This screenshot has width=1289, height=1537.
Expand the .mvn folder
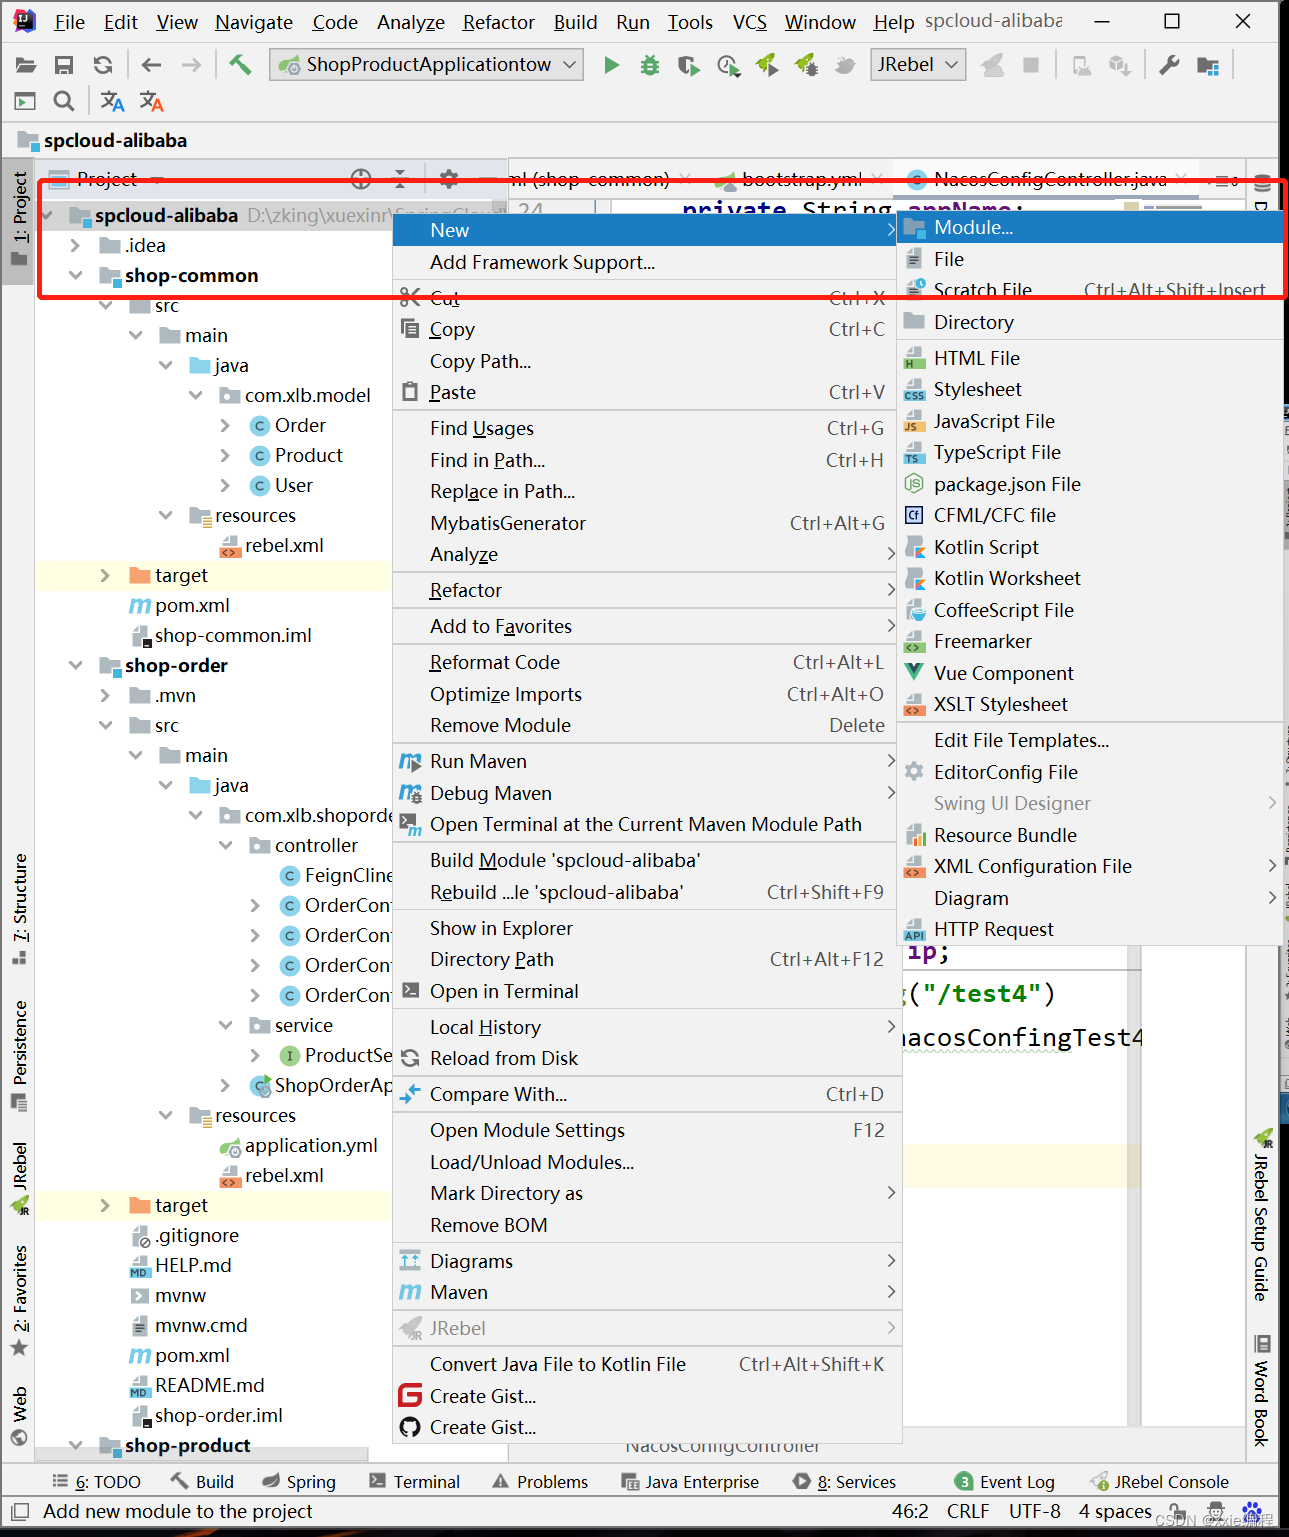click(x=105, y=695)
